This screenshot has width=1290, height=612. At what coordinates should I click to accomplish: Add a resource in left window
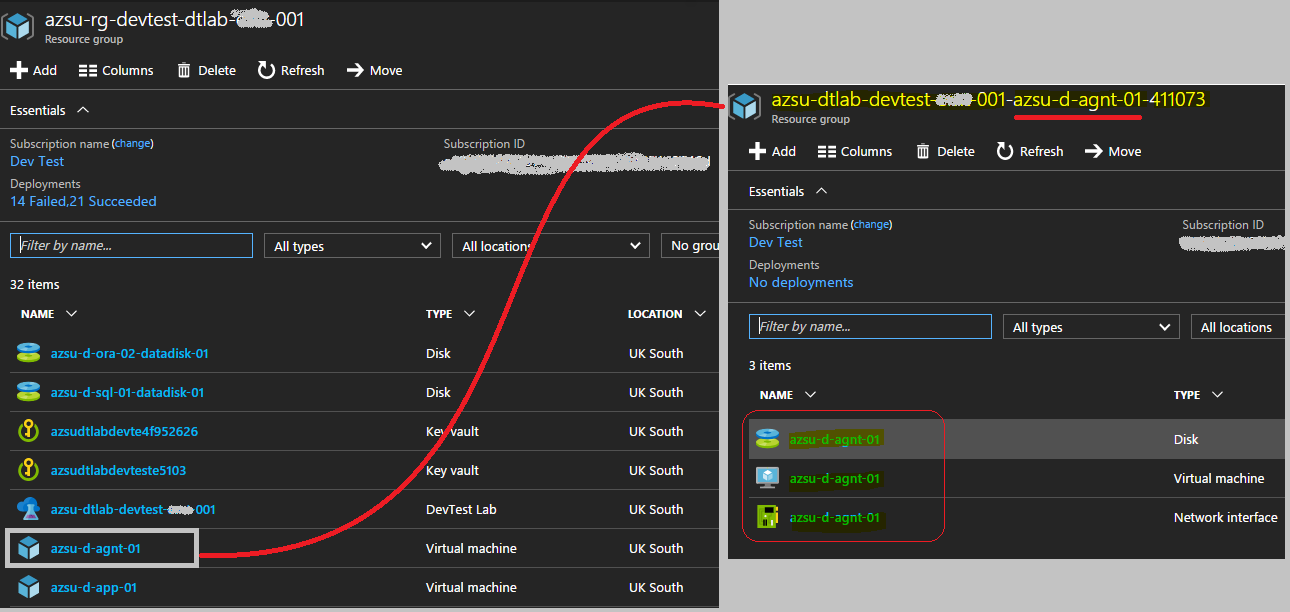pyautogui.click(x=33, y=70)
